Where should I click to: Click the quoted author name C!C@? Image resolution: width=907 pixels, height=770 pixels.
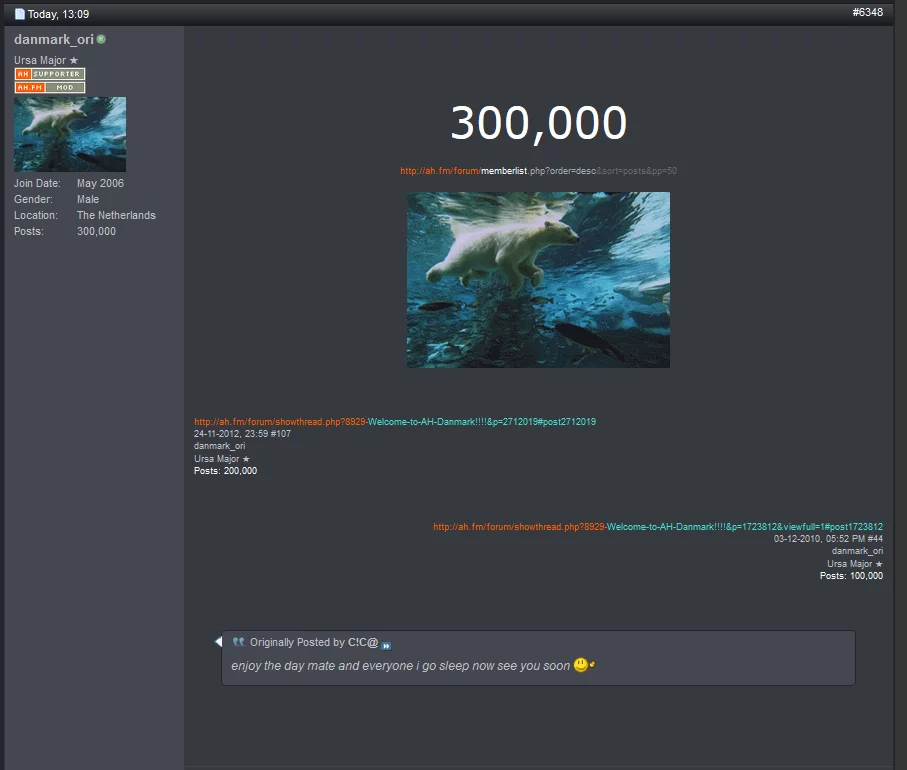pos(363,643)
